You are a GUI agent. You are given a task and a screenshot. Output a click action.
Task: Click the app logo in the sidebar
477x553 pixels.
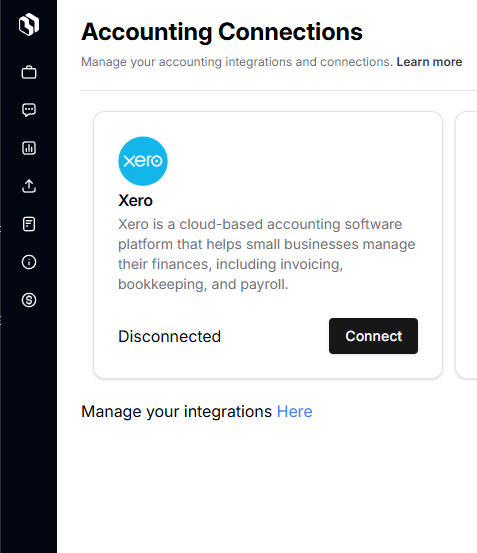pyautogui.click(x=29, y=24)
